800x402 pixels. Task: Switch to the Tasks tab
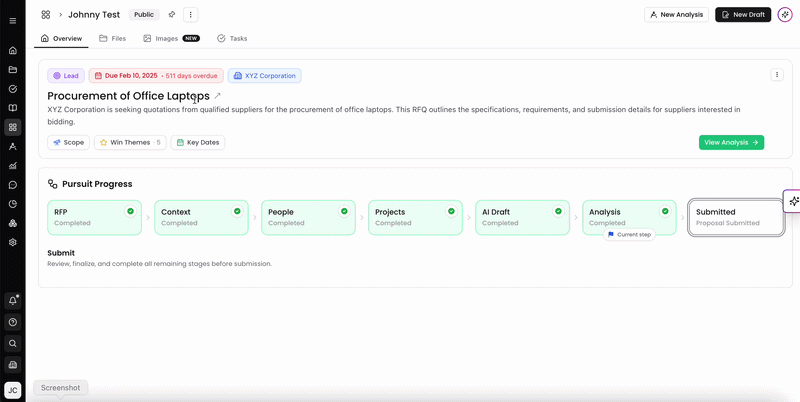pos(232,38)
